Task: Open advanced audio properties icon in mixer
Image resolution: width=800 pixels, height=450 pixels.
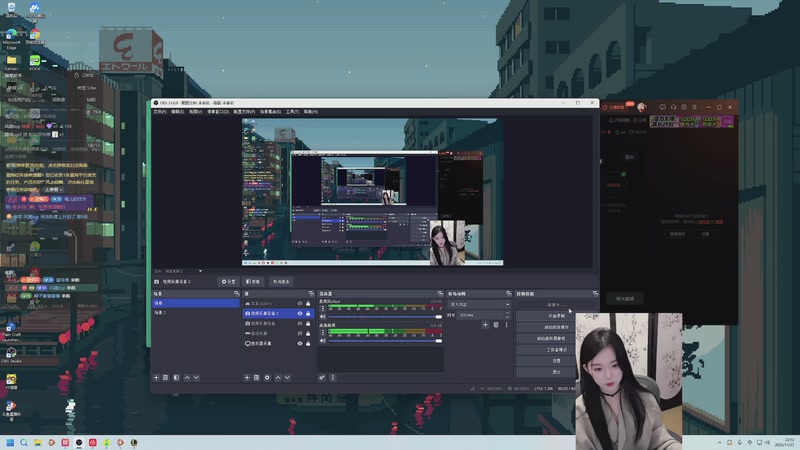Action: click(x=322, y=378)
